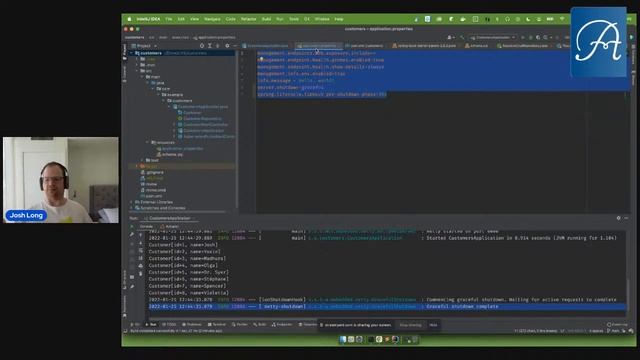Viewport: 640px width, 360px height.
Task: Select schema.sql in project tree
Action: tap(170, 155)
